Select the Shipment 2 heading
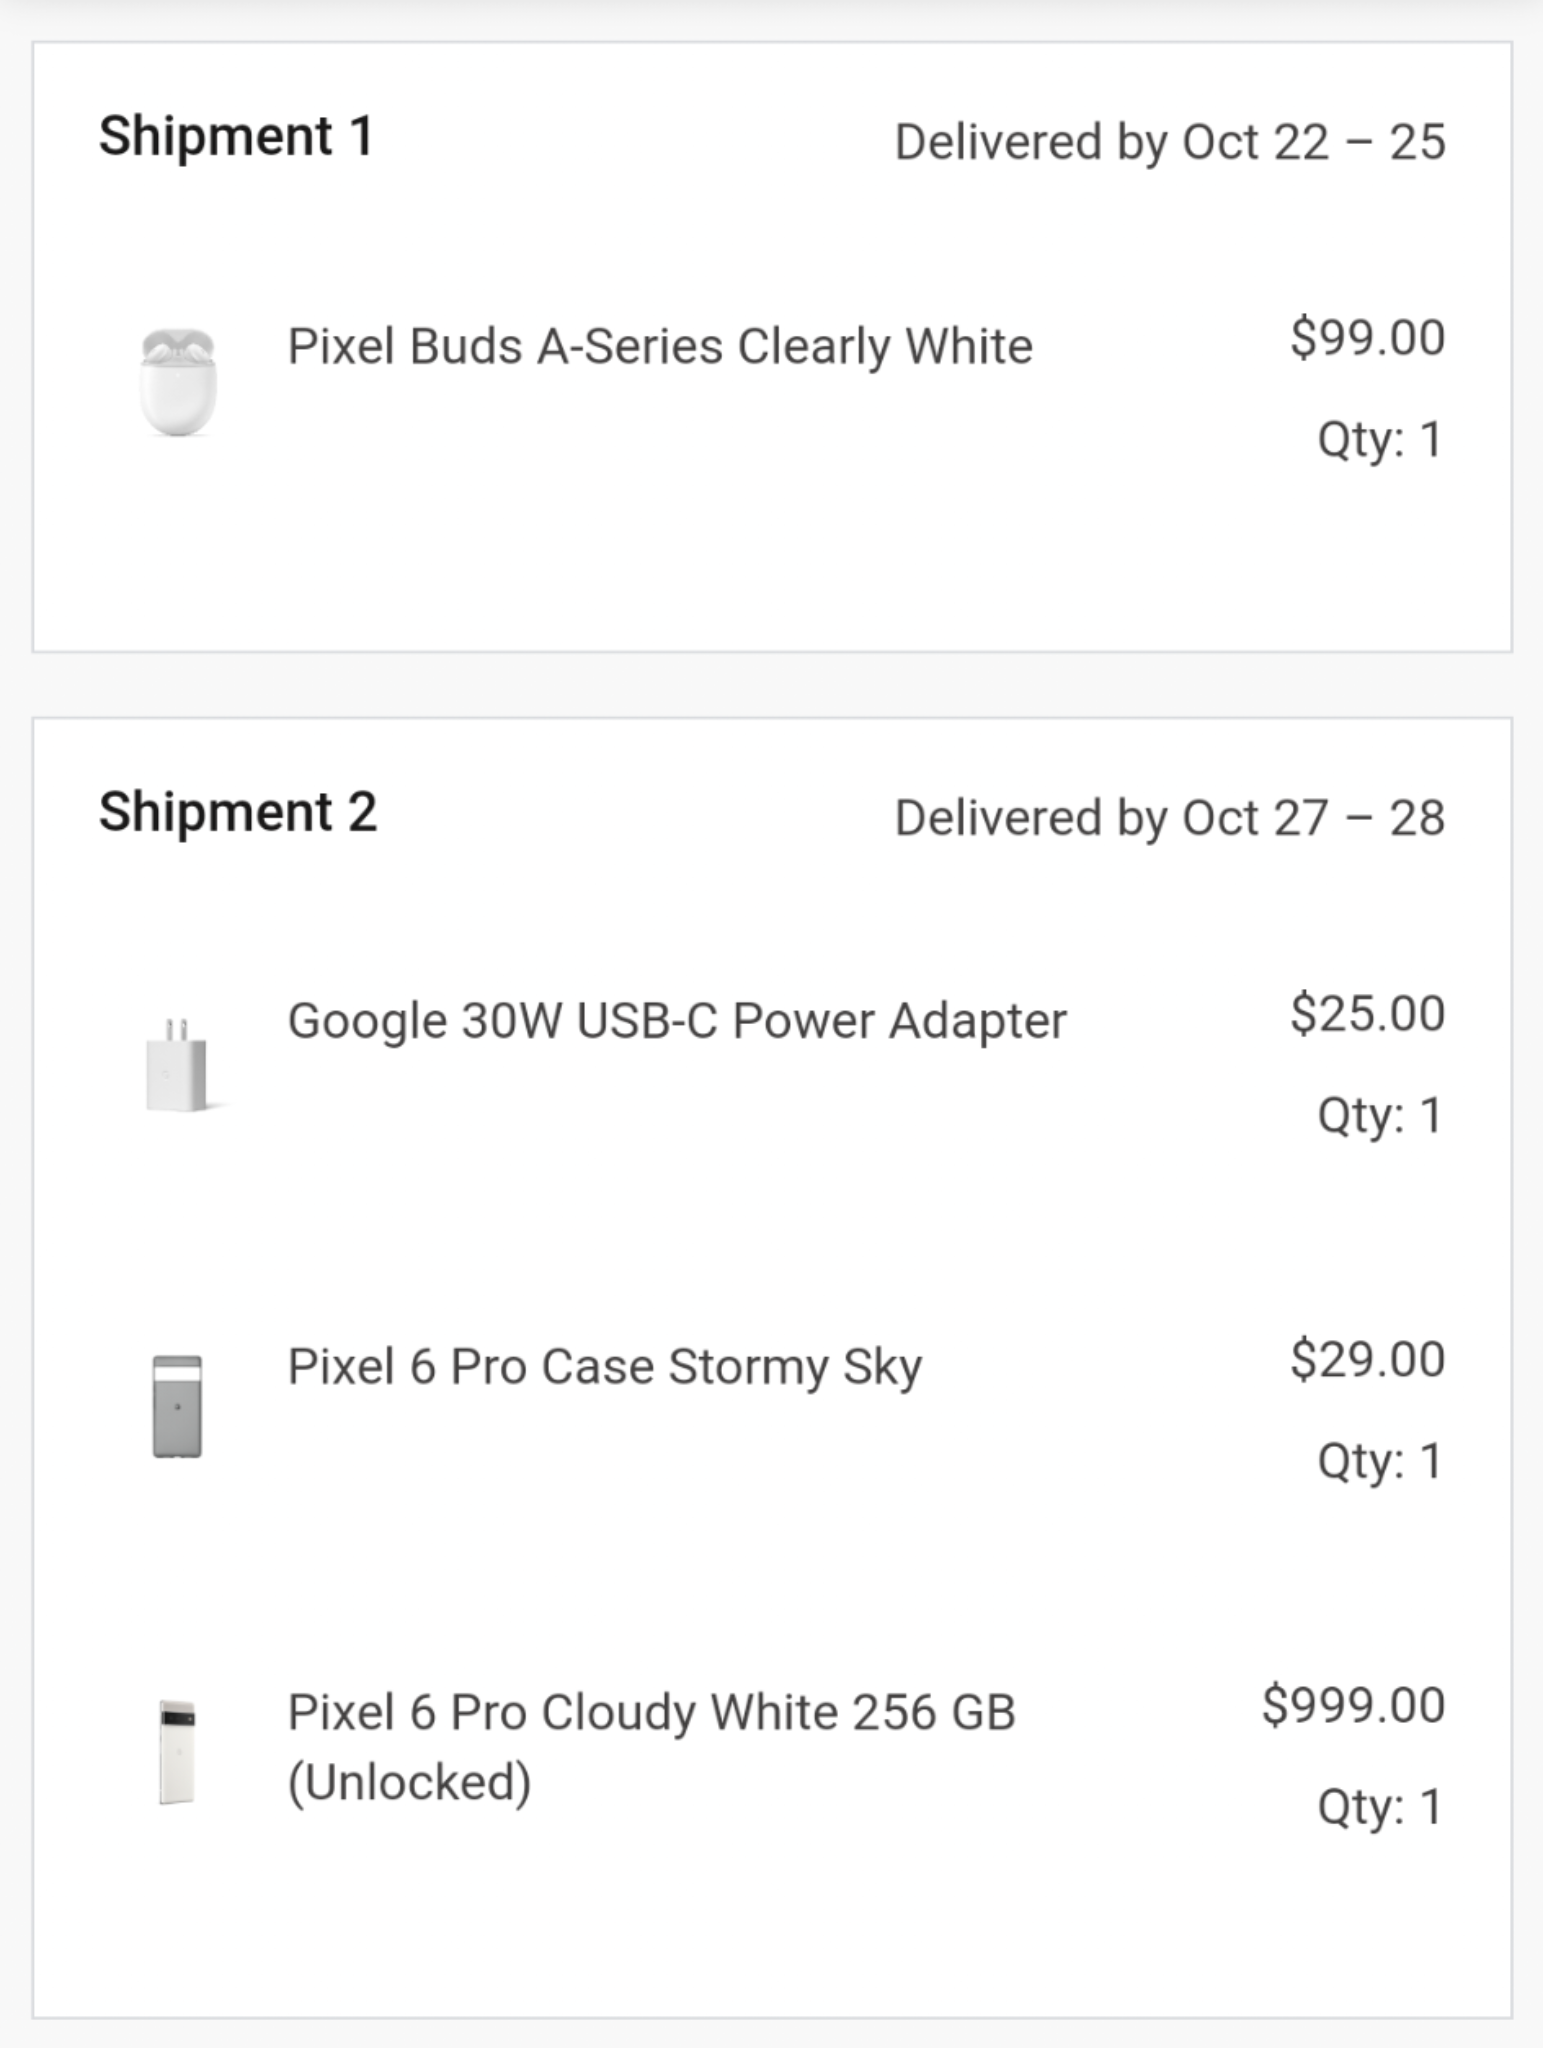1543x2048 pixels. click(x=238, y=811)
